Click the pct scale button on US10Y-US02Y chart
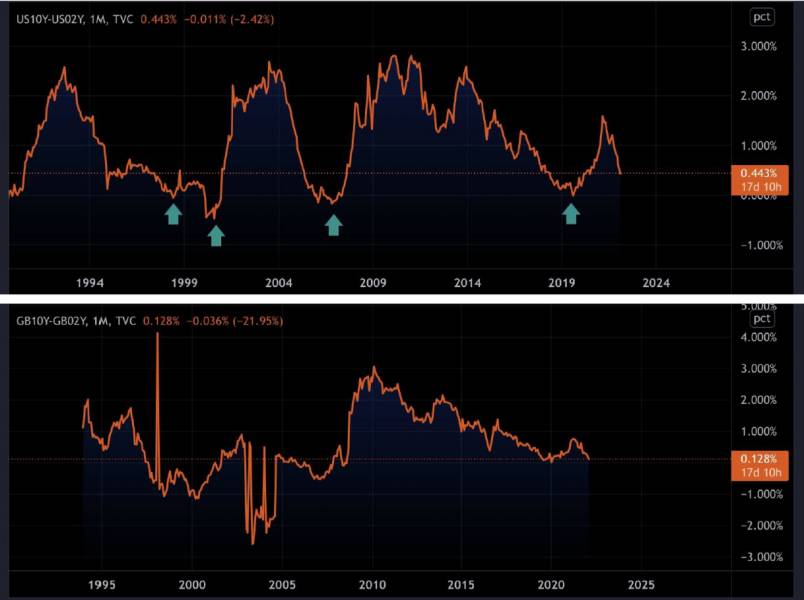 [761, 17]
